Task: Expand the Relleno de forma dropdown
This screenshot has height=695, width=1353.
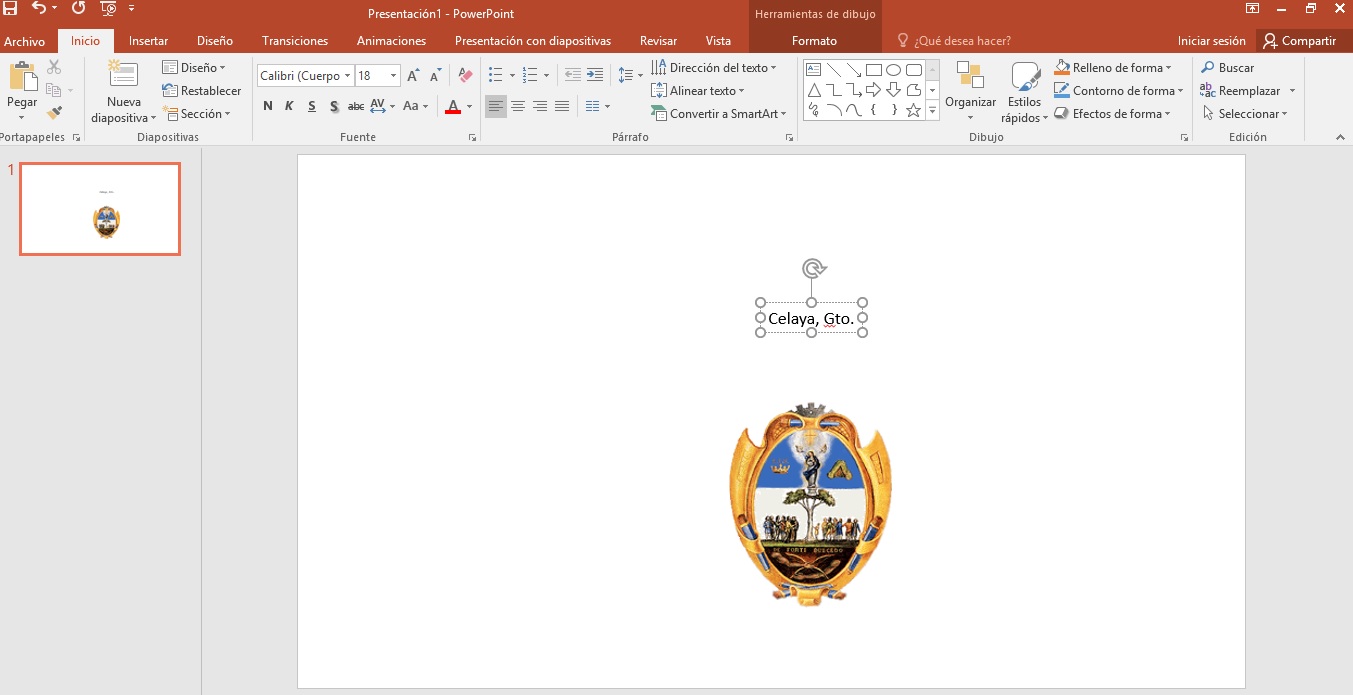Action: pyautogui.click(x=1168, y=68)
